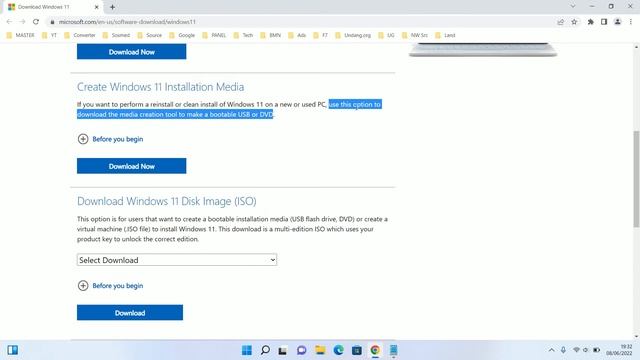
Task: Open File Explorer from the taskbar
Action: [320, 350]
